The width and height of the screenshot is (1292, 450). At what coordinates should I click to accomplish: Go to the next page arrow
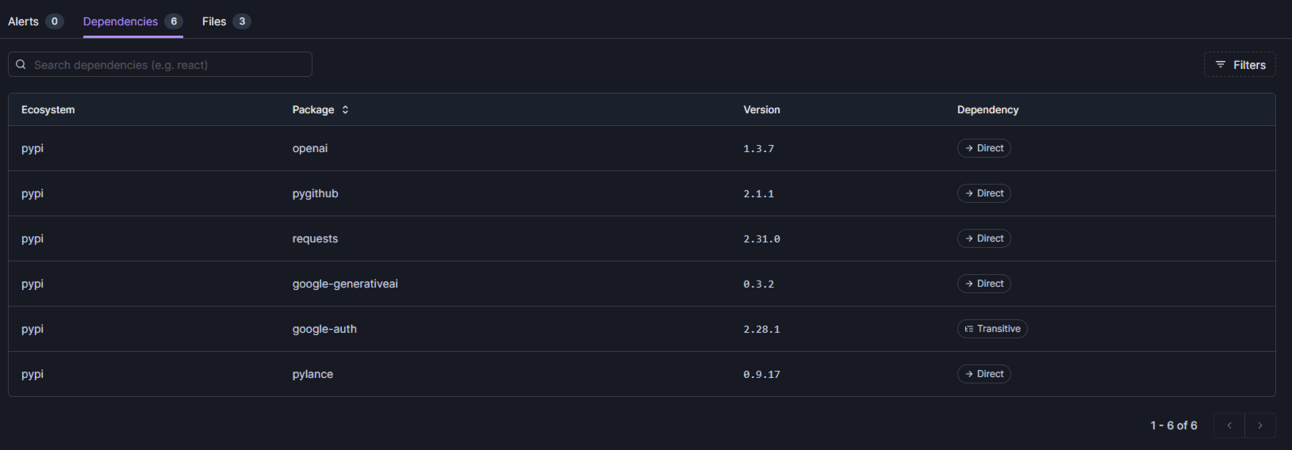[x=1260, y=425]
